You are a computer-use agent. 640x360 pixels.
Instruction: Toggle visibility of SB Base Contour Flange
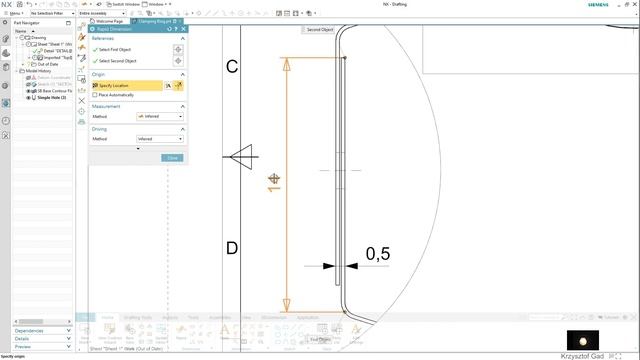[28, 91]
